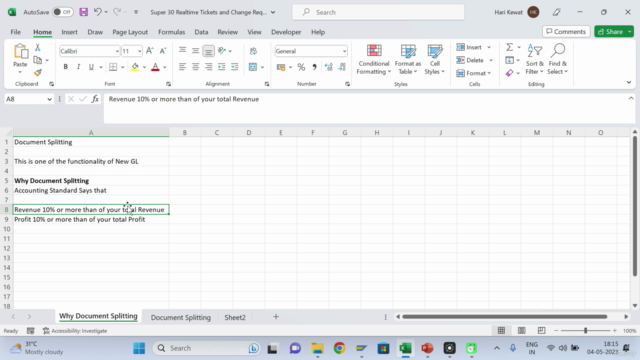Toggle Underline formatting
640x360 pixels.
coord(91,67)
